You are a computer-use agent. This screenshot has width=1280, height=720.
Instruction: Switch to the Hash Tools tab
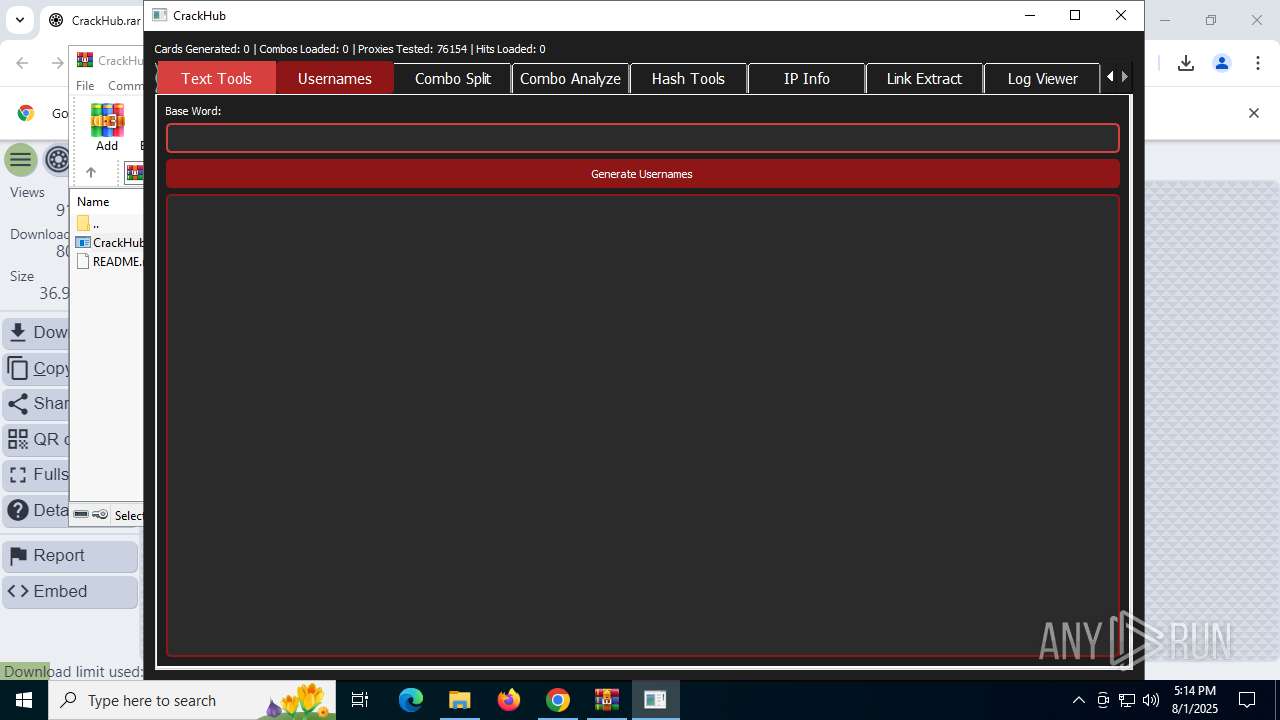(688, 78)
